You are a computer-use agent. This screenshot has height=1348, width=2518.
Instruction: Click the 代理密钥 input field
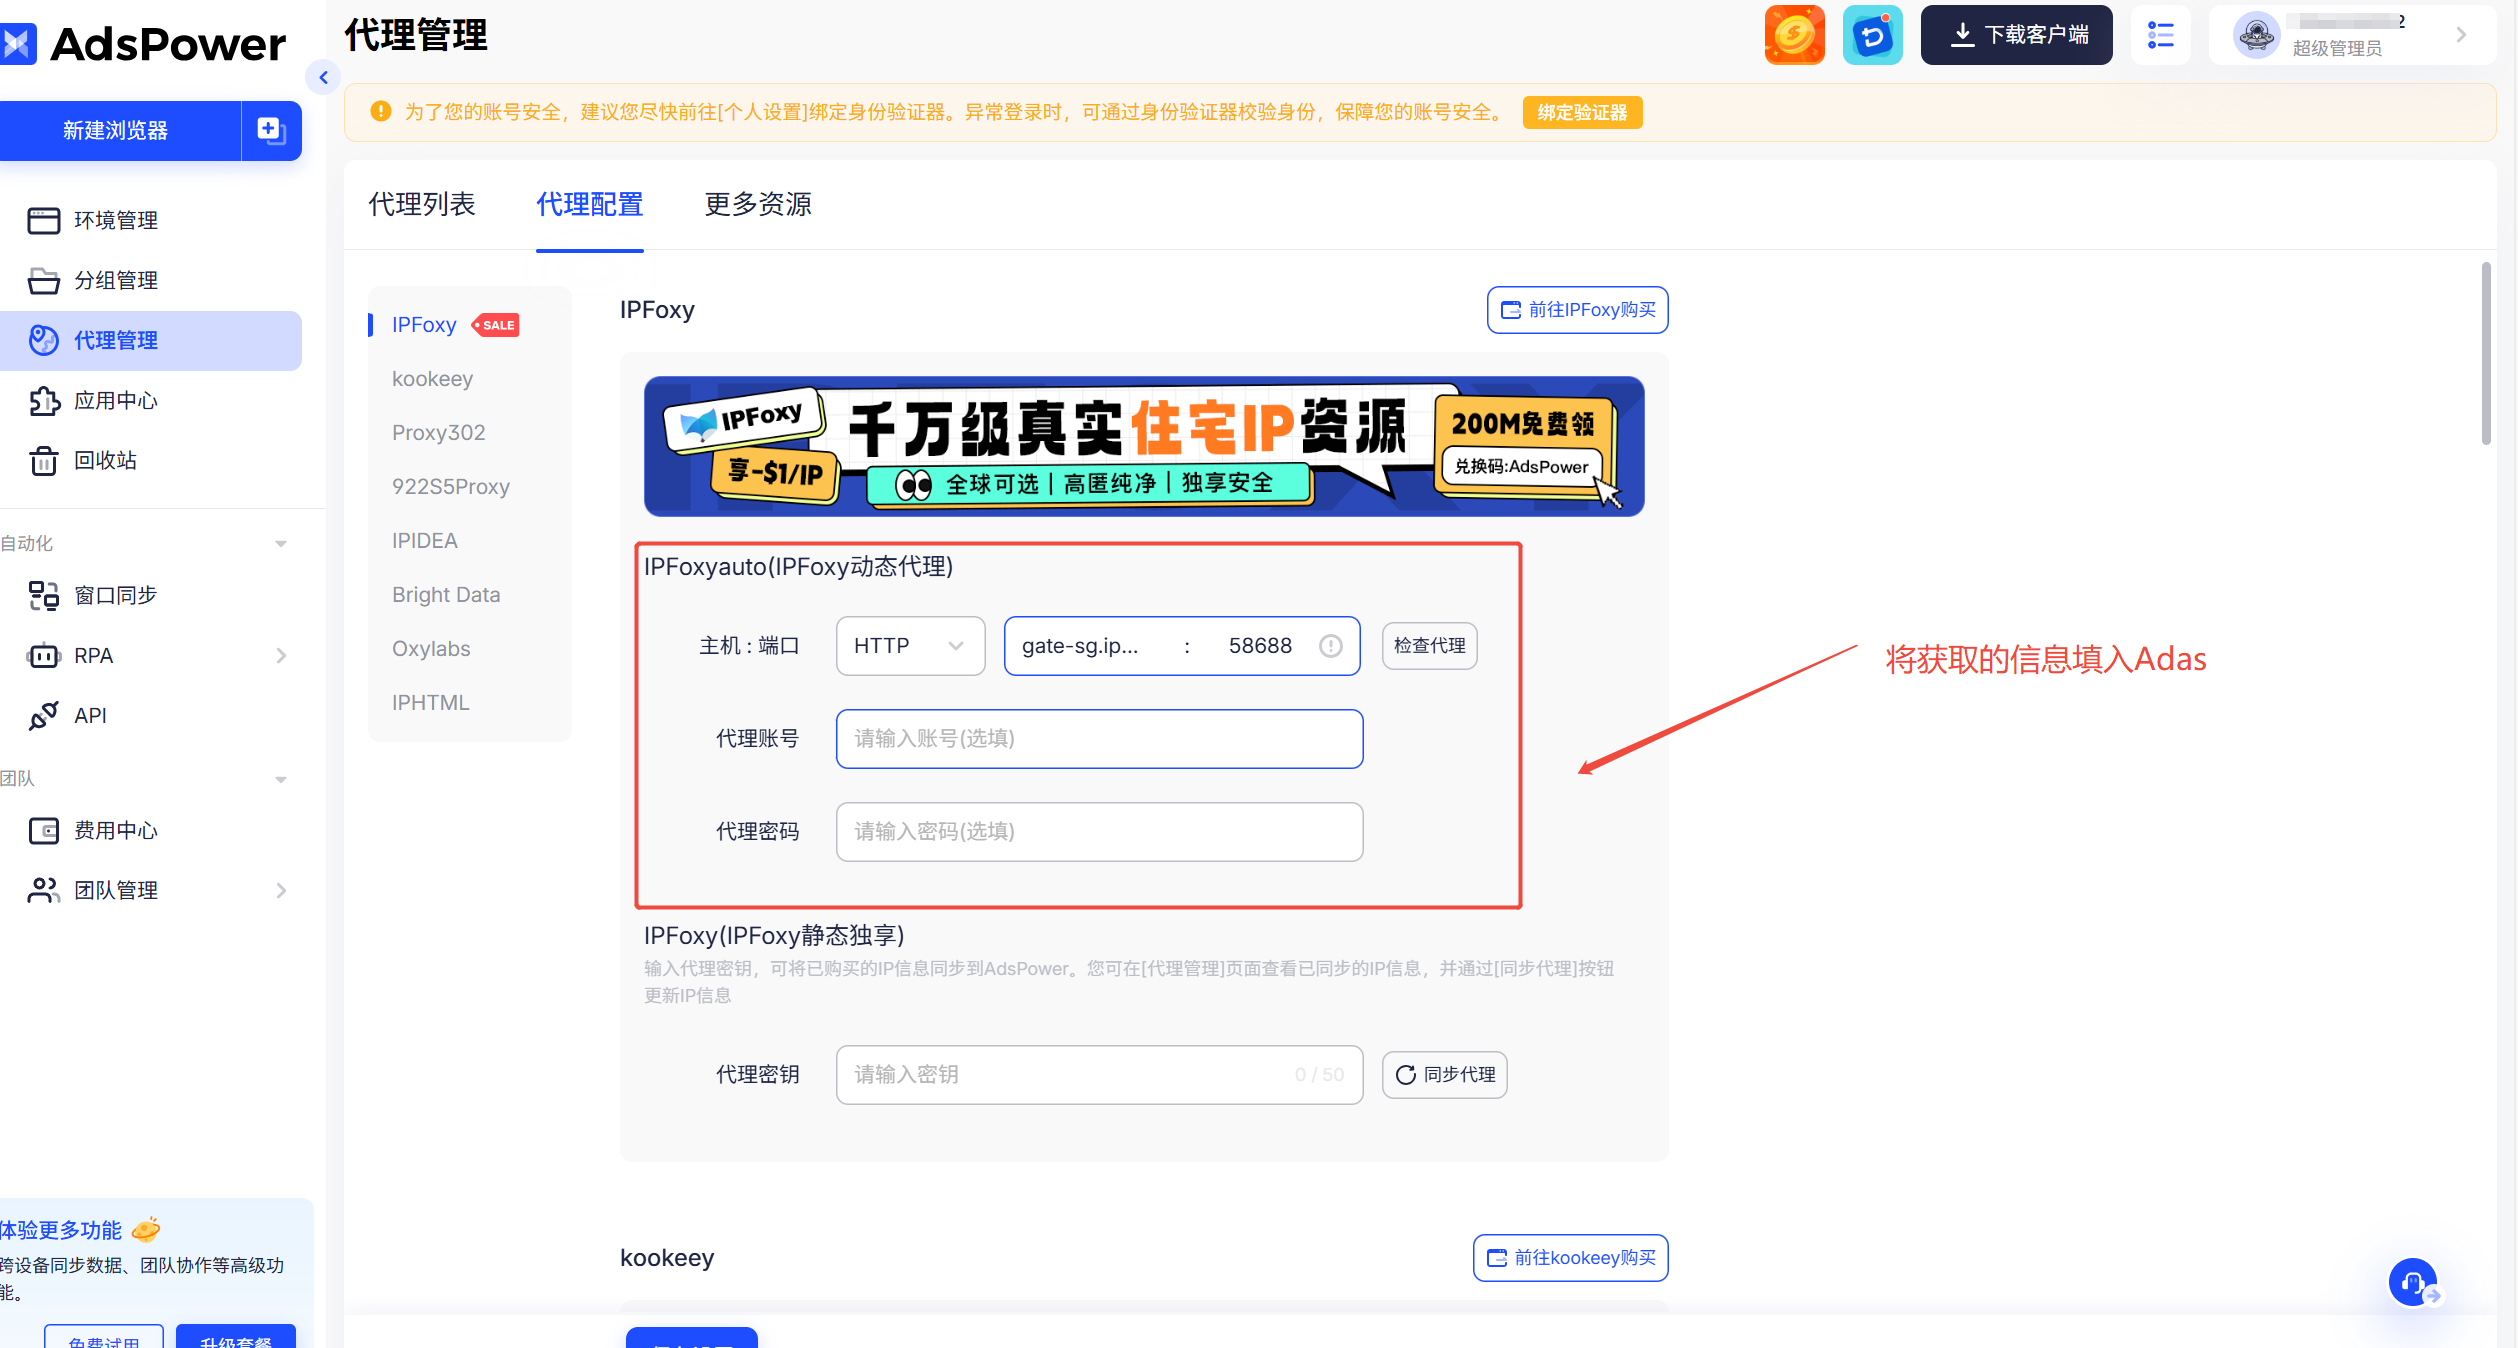click(x=1098, y=1074)
